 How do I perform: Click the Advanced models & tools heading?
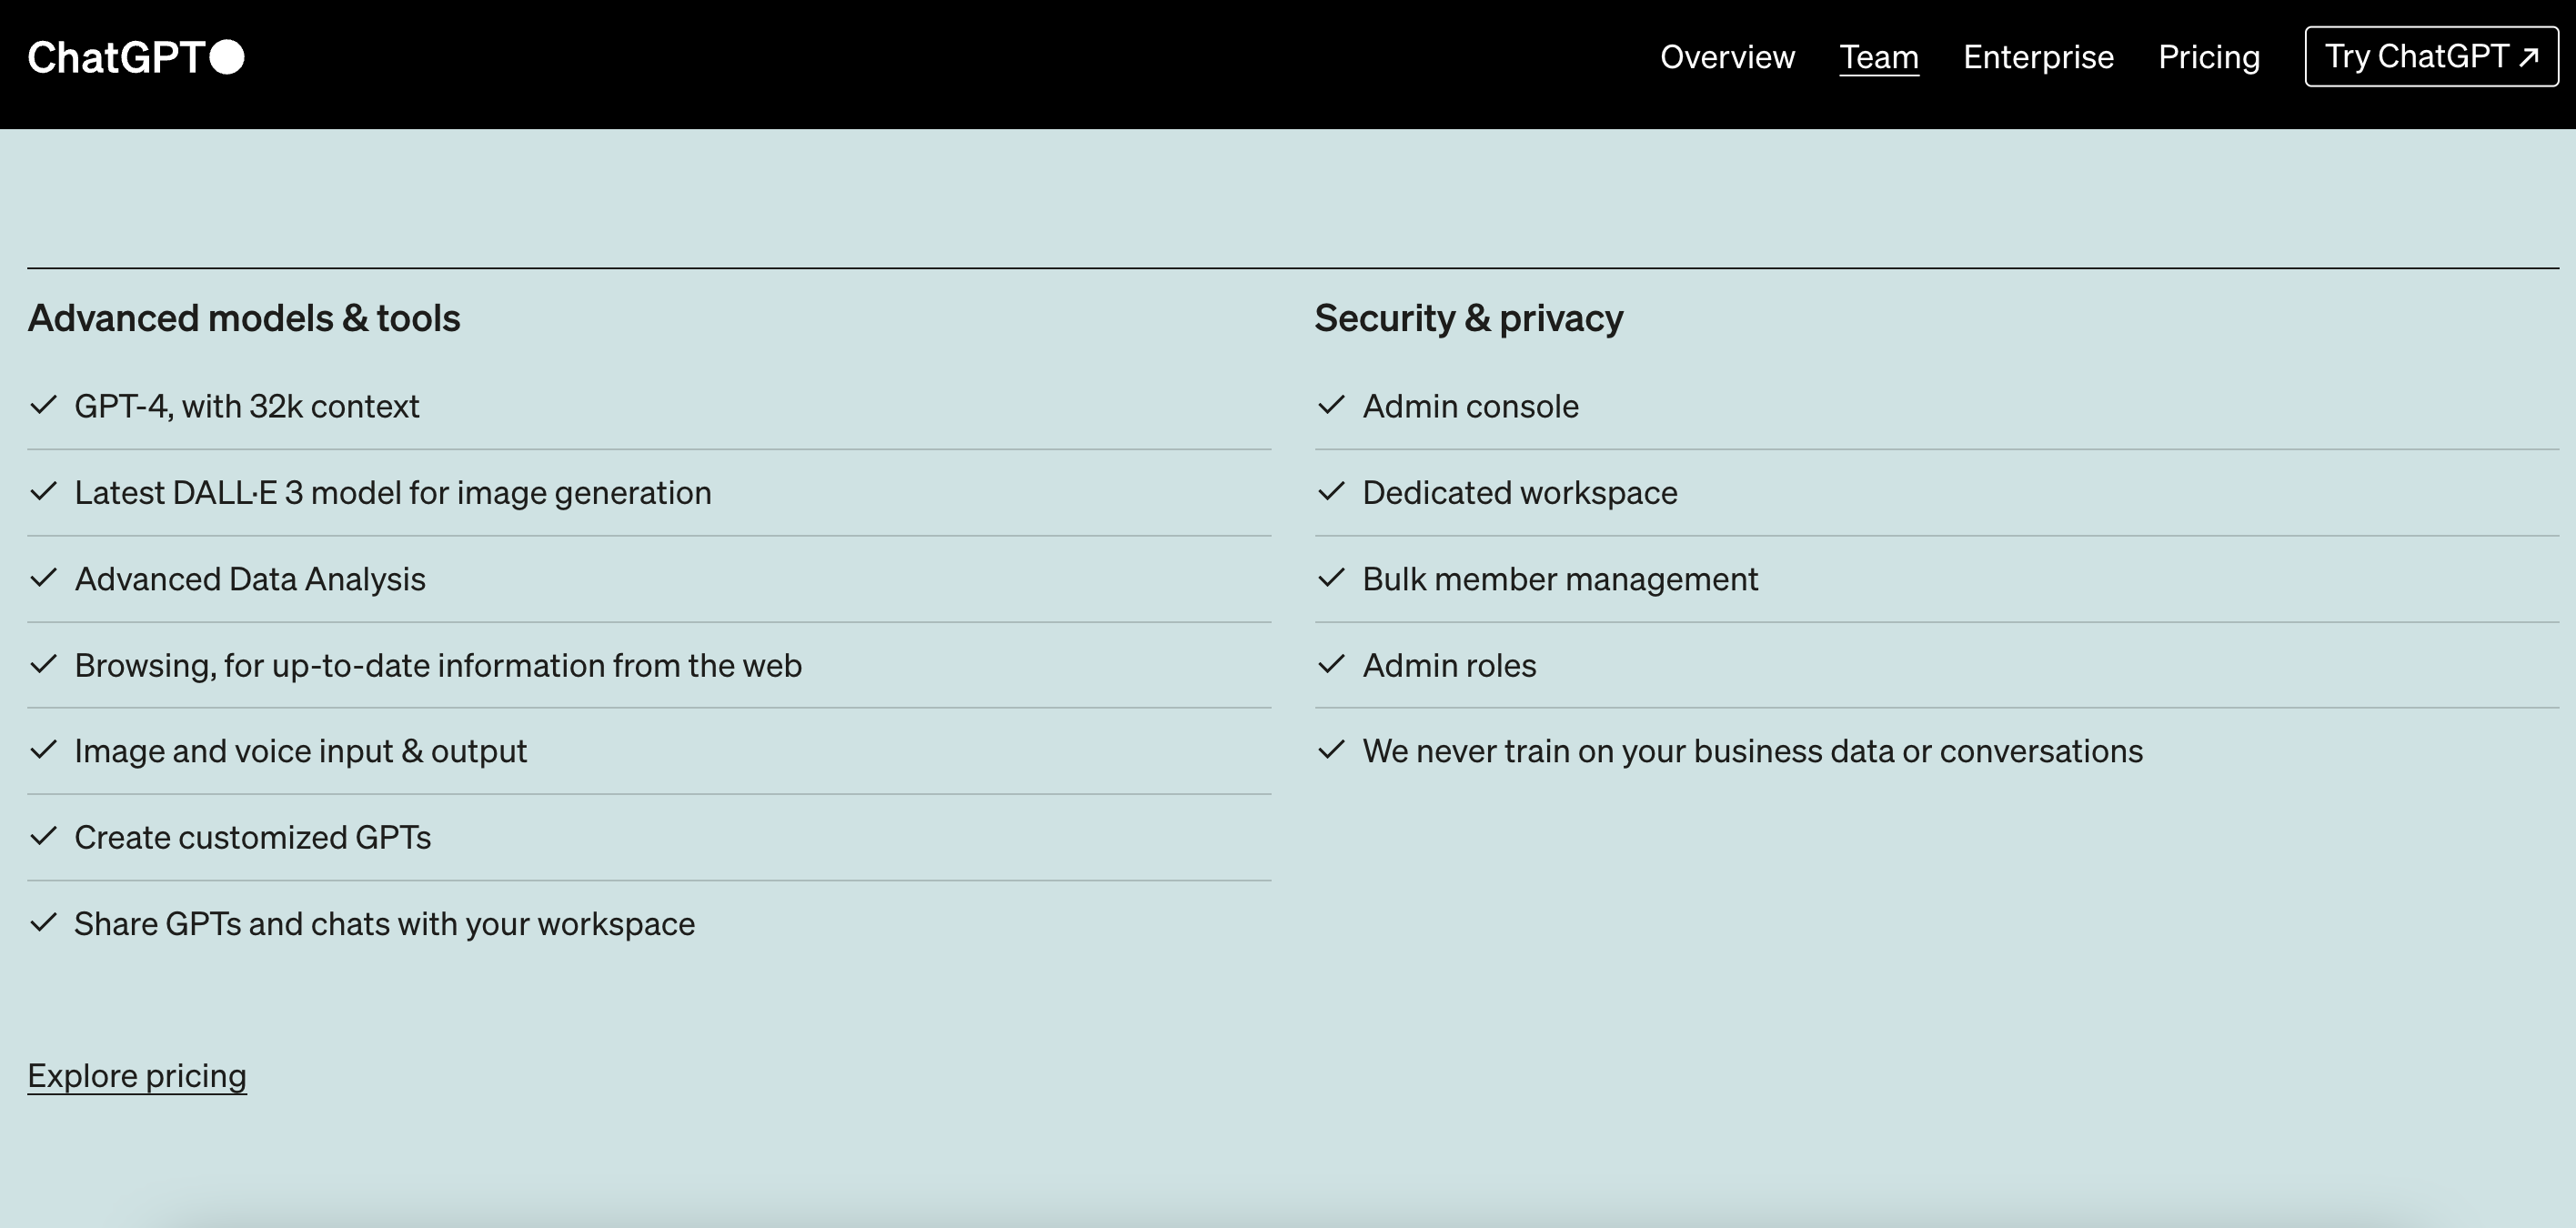pyautogui.click(x=244, y=318)
